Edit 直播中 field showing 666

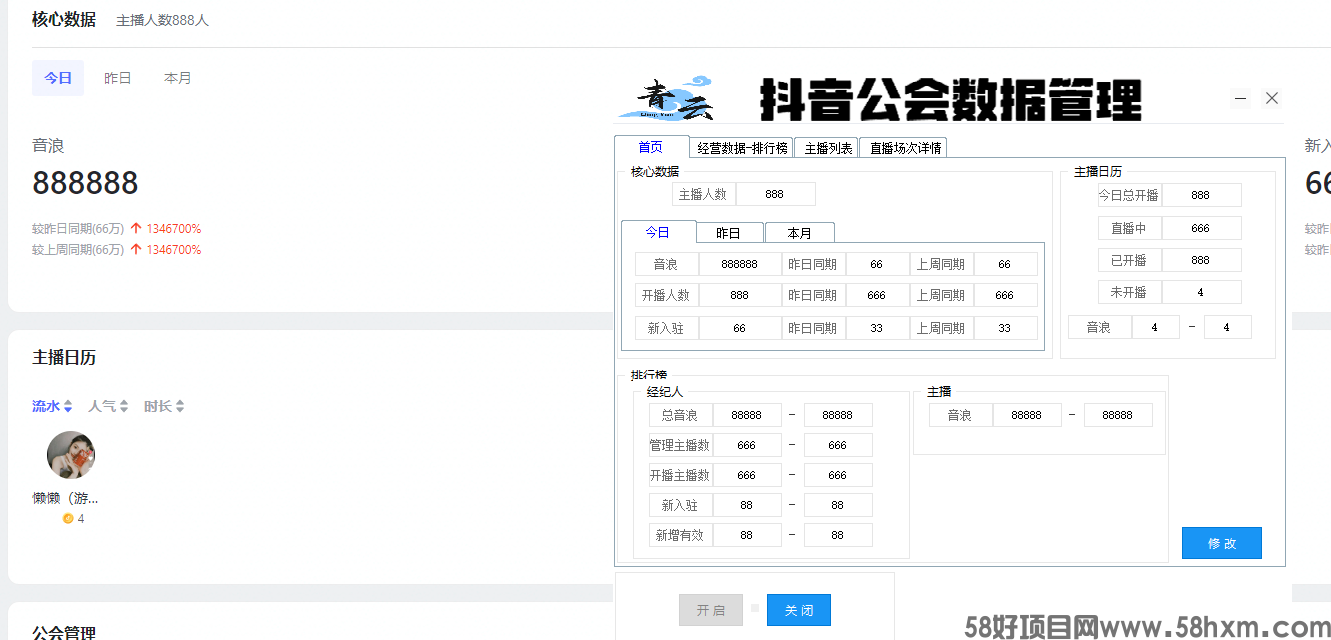(x=1201, y=228)
